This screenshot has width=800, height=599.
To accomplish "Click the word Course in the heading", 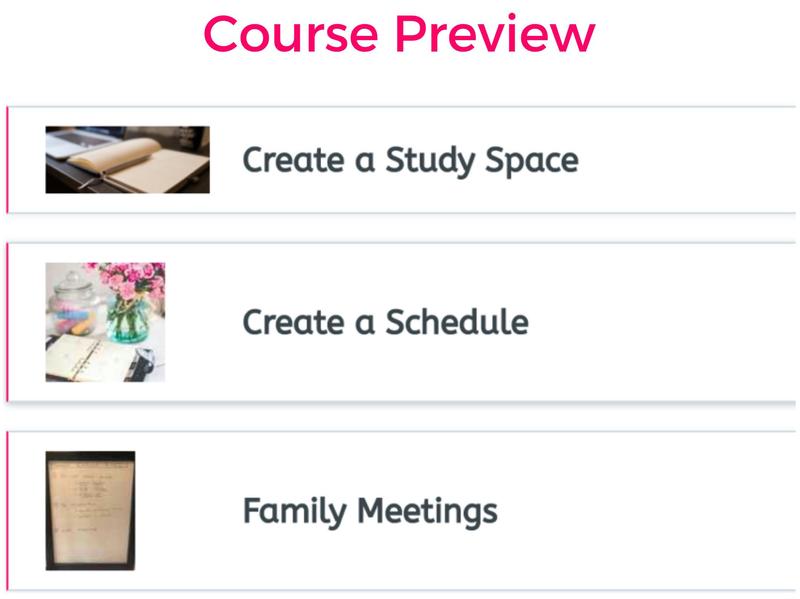I will tap(290, 34).
